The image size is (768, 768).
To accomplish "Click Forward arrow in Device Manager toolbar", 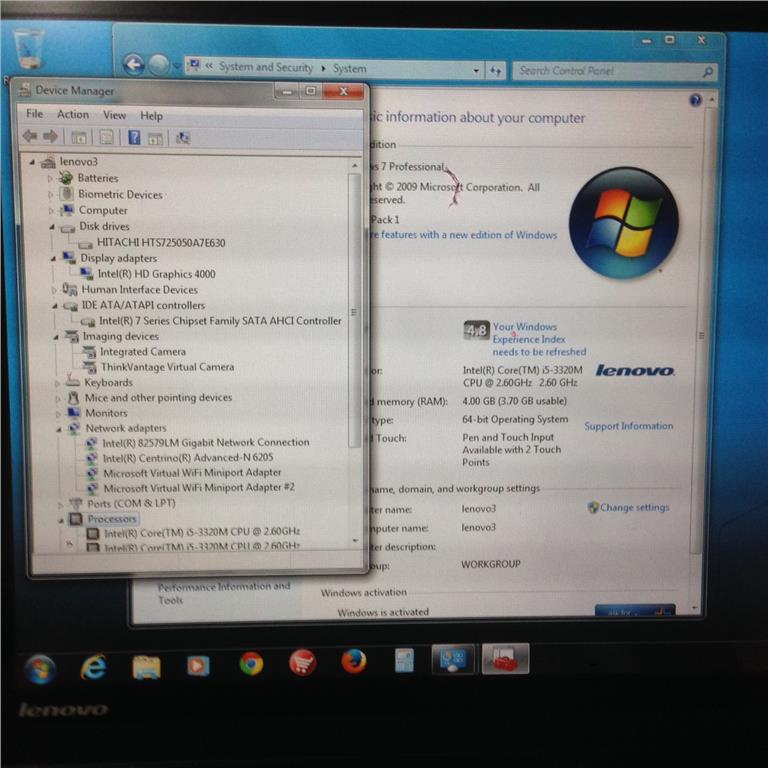I will coord(50,136).
